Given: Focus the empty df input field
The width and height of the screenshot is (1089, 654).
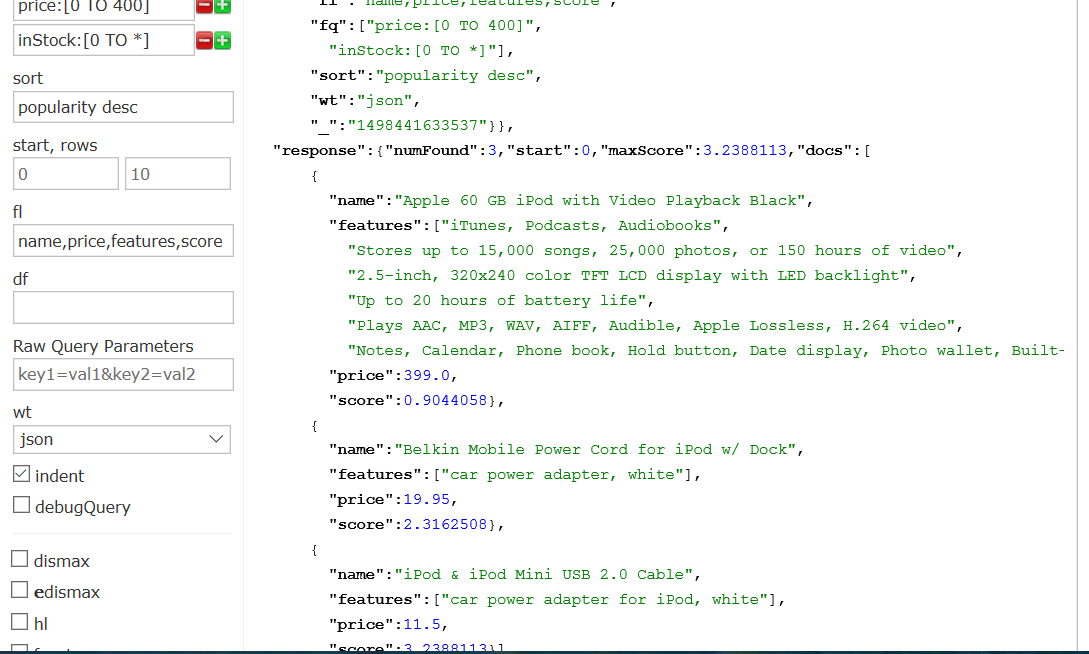Looking at the screenshot, I should pyautogui.click(x=123, y=308).
